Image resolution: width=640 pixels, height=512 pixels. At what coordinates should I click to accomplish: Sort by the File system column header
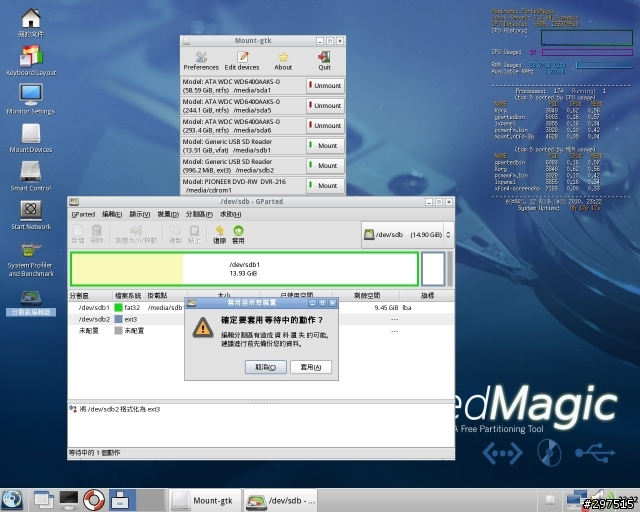coord(129,296)
